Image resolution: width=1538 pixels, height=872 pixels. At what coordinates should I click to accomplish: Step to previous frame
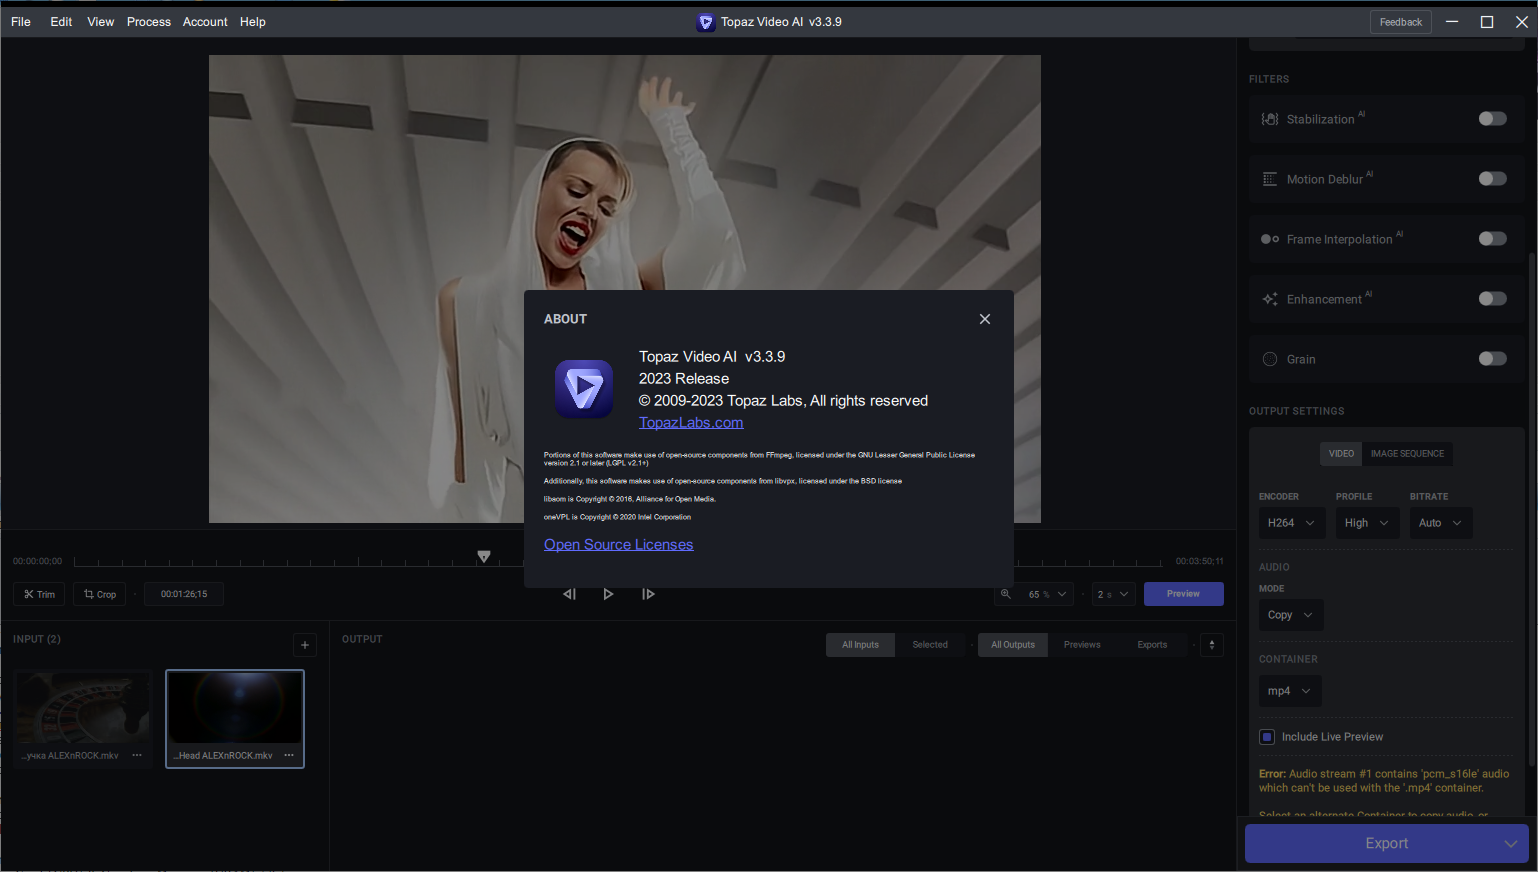tap(569, 594)
